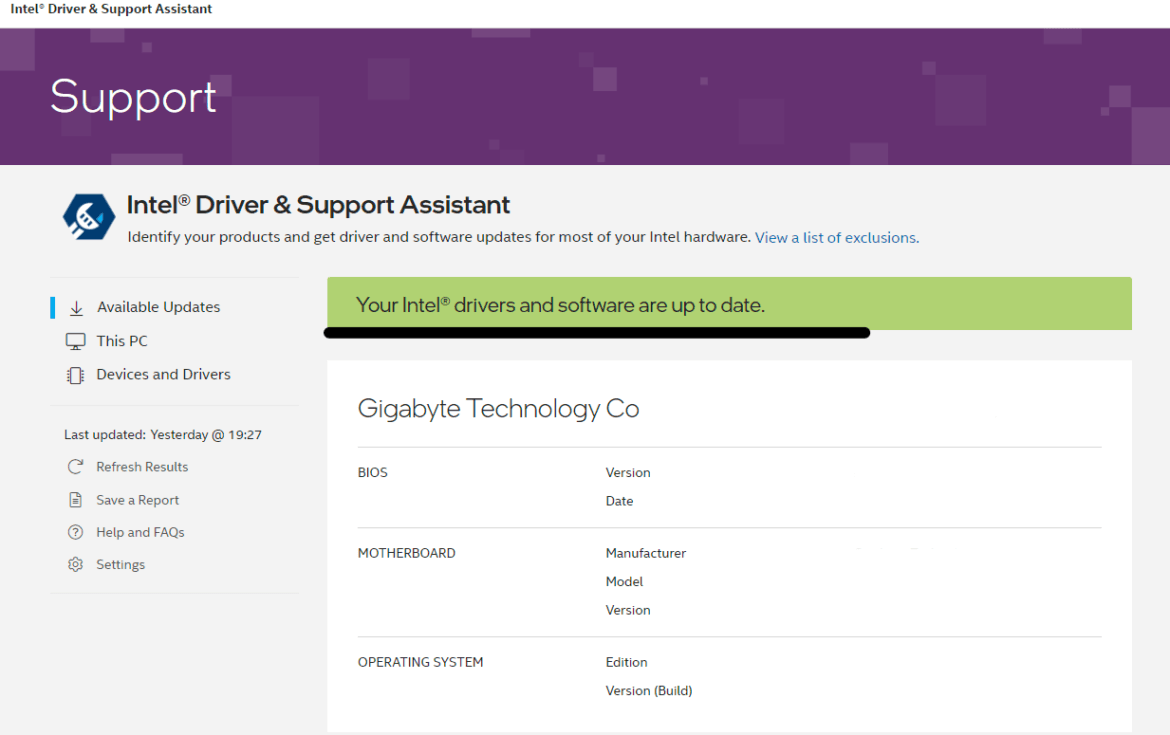Click the gear icon next to Settings

coord(75,564)
